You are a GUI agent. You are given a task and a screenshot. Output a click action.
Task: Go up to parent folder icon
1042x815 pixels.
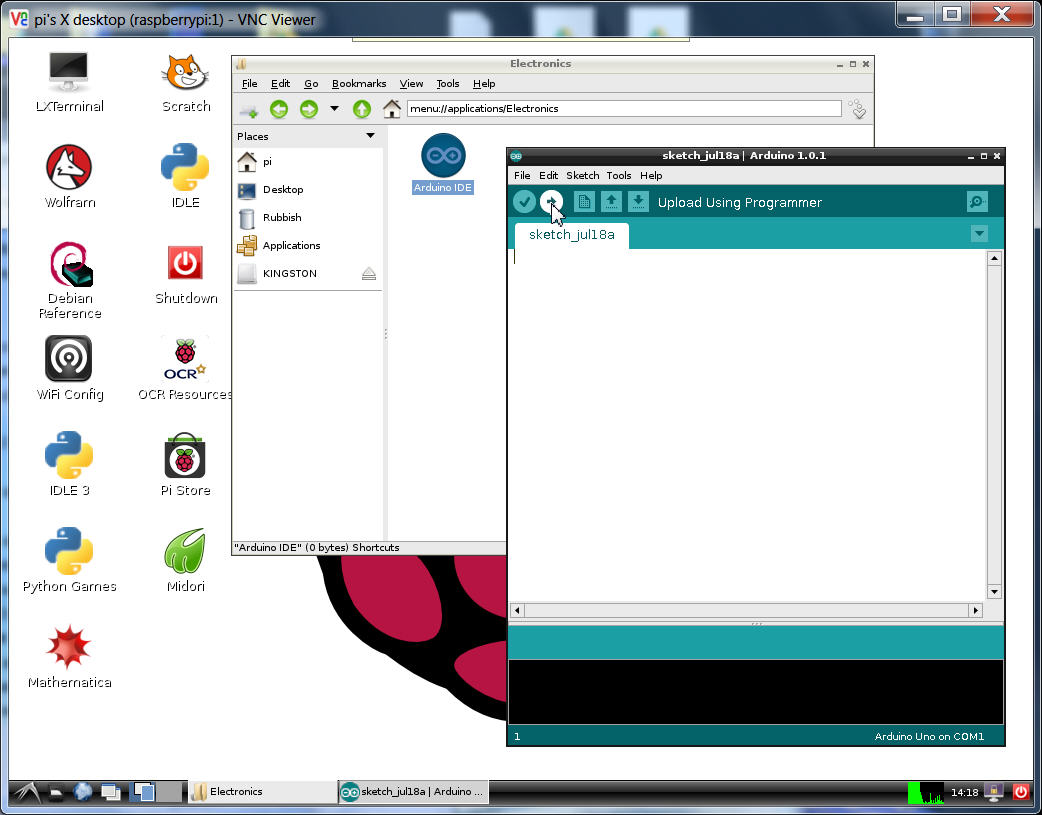point(362,109)
